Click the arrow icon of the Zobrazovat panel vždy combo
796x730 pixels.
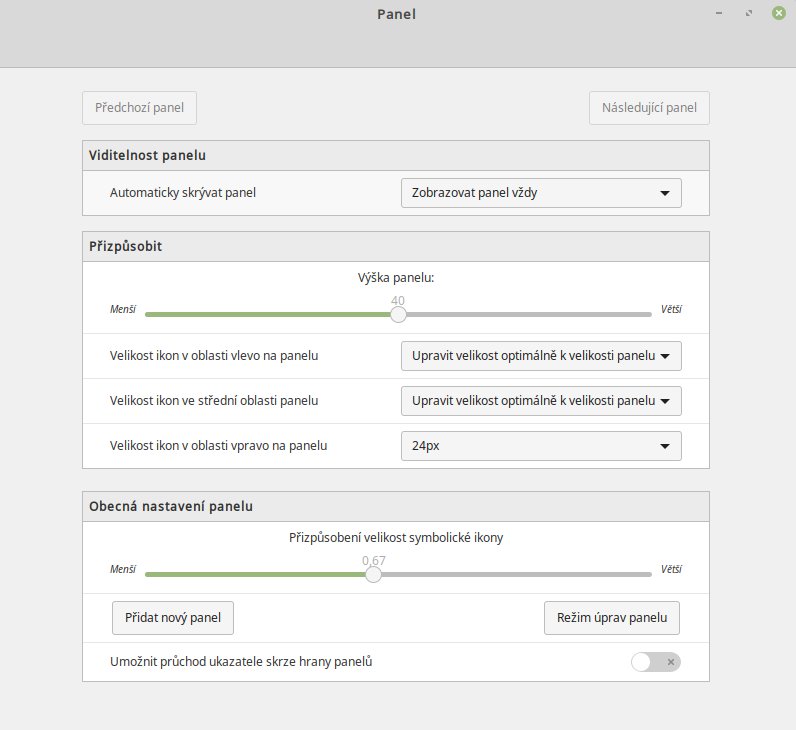click(x=665, y=193)
